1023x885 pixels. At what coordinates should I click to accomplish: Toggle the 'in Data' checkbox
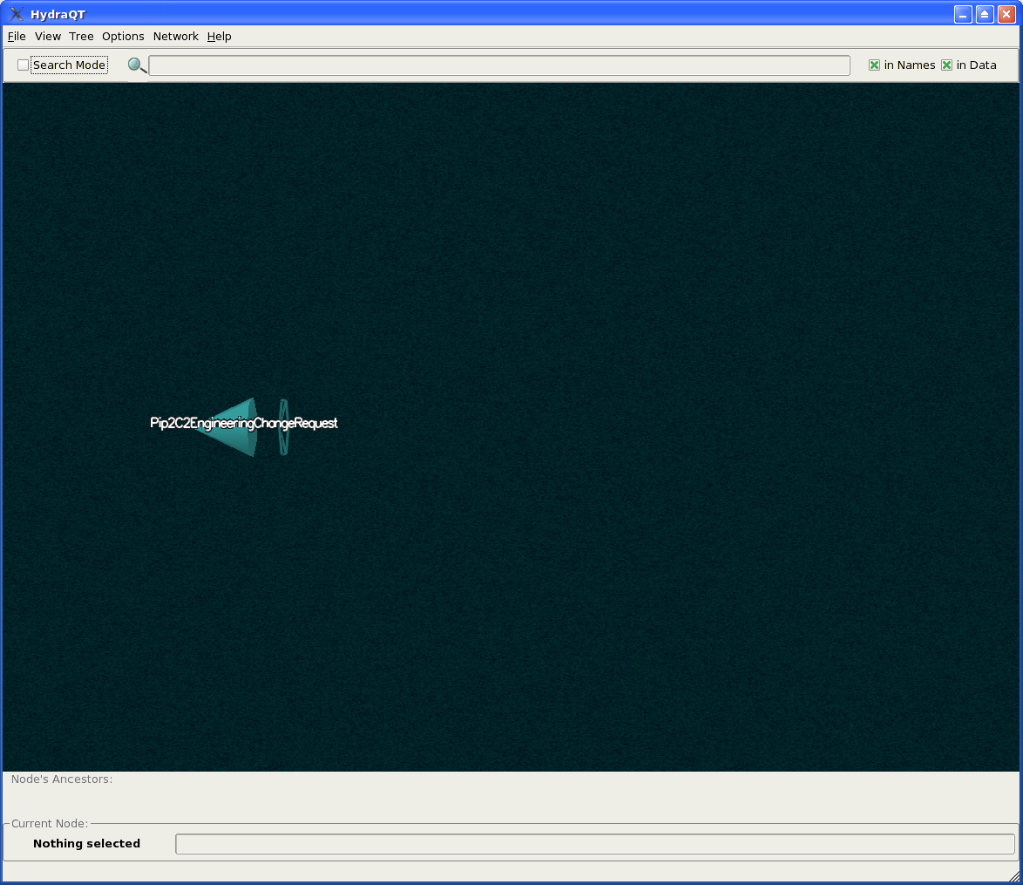tap(947, 65)
